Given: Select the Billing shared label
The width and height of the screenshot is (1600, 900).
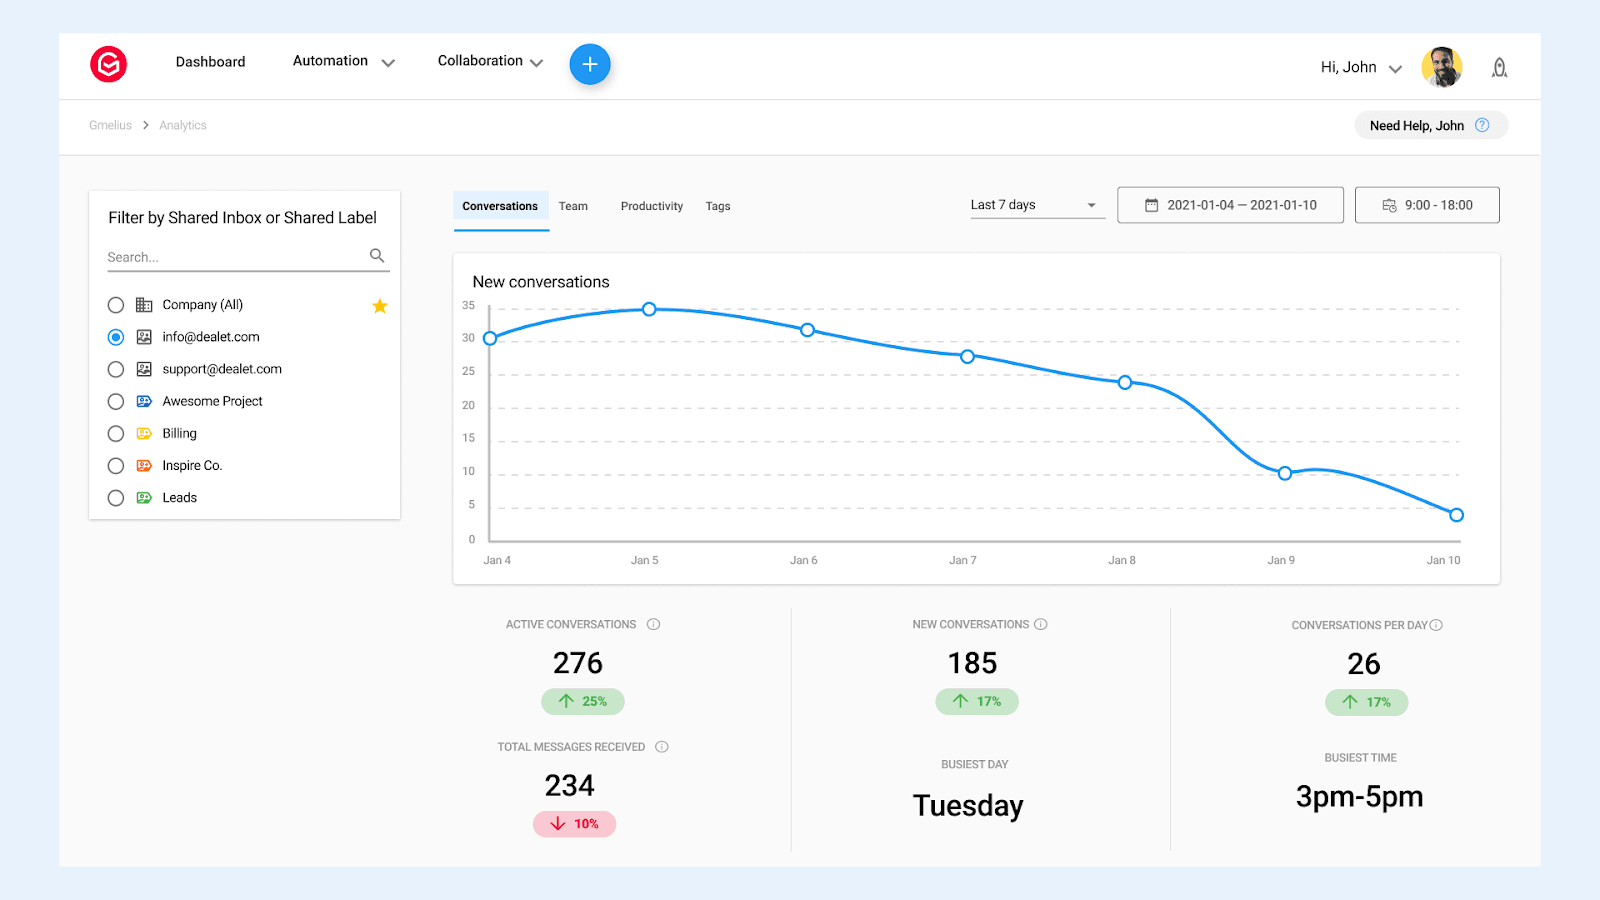Looking at the screenshot, I should tap(115, 433).
